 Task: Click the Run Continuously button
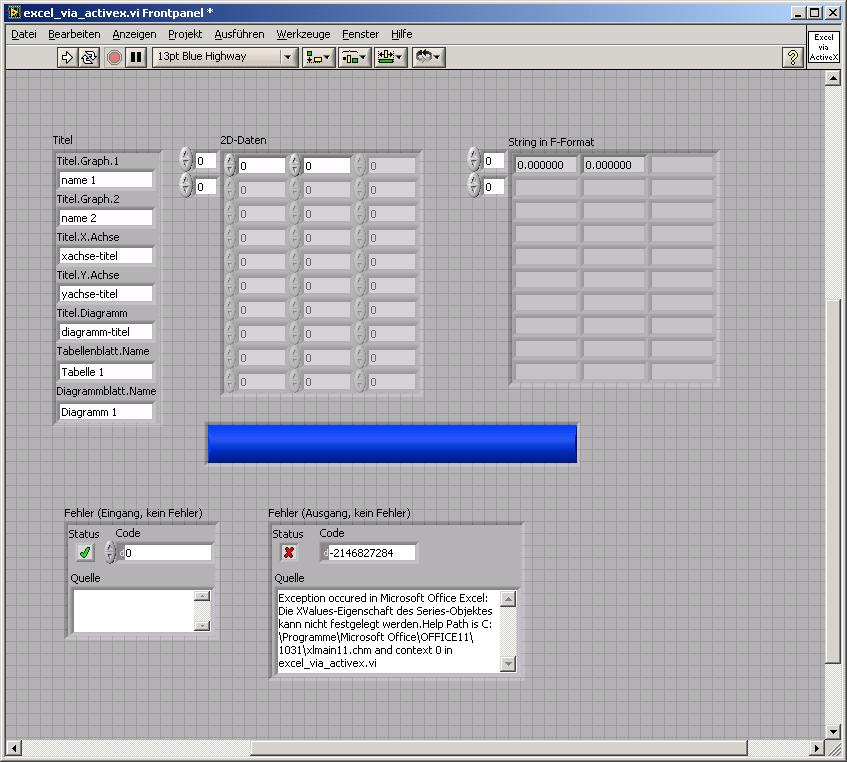(x=90, y=57)
